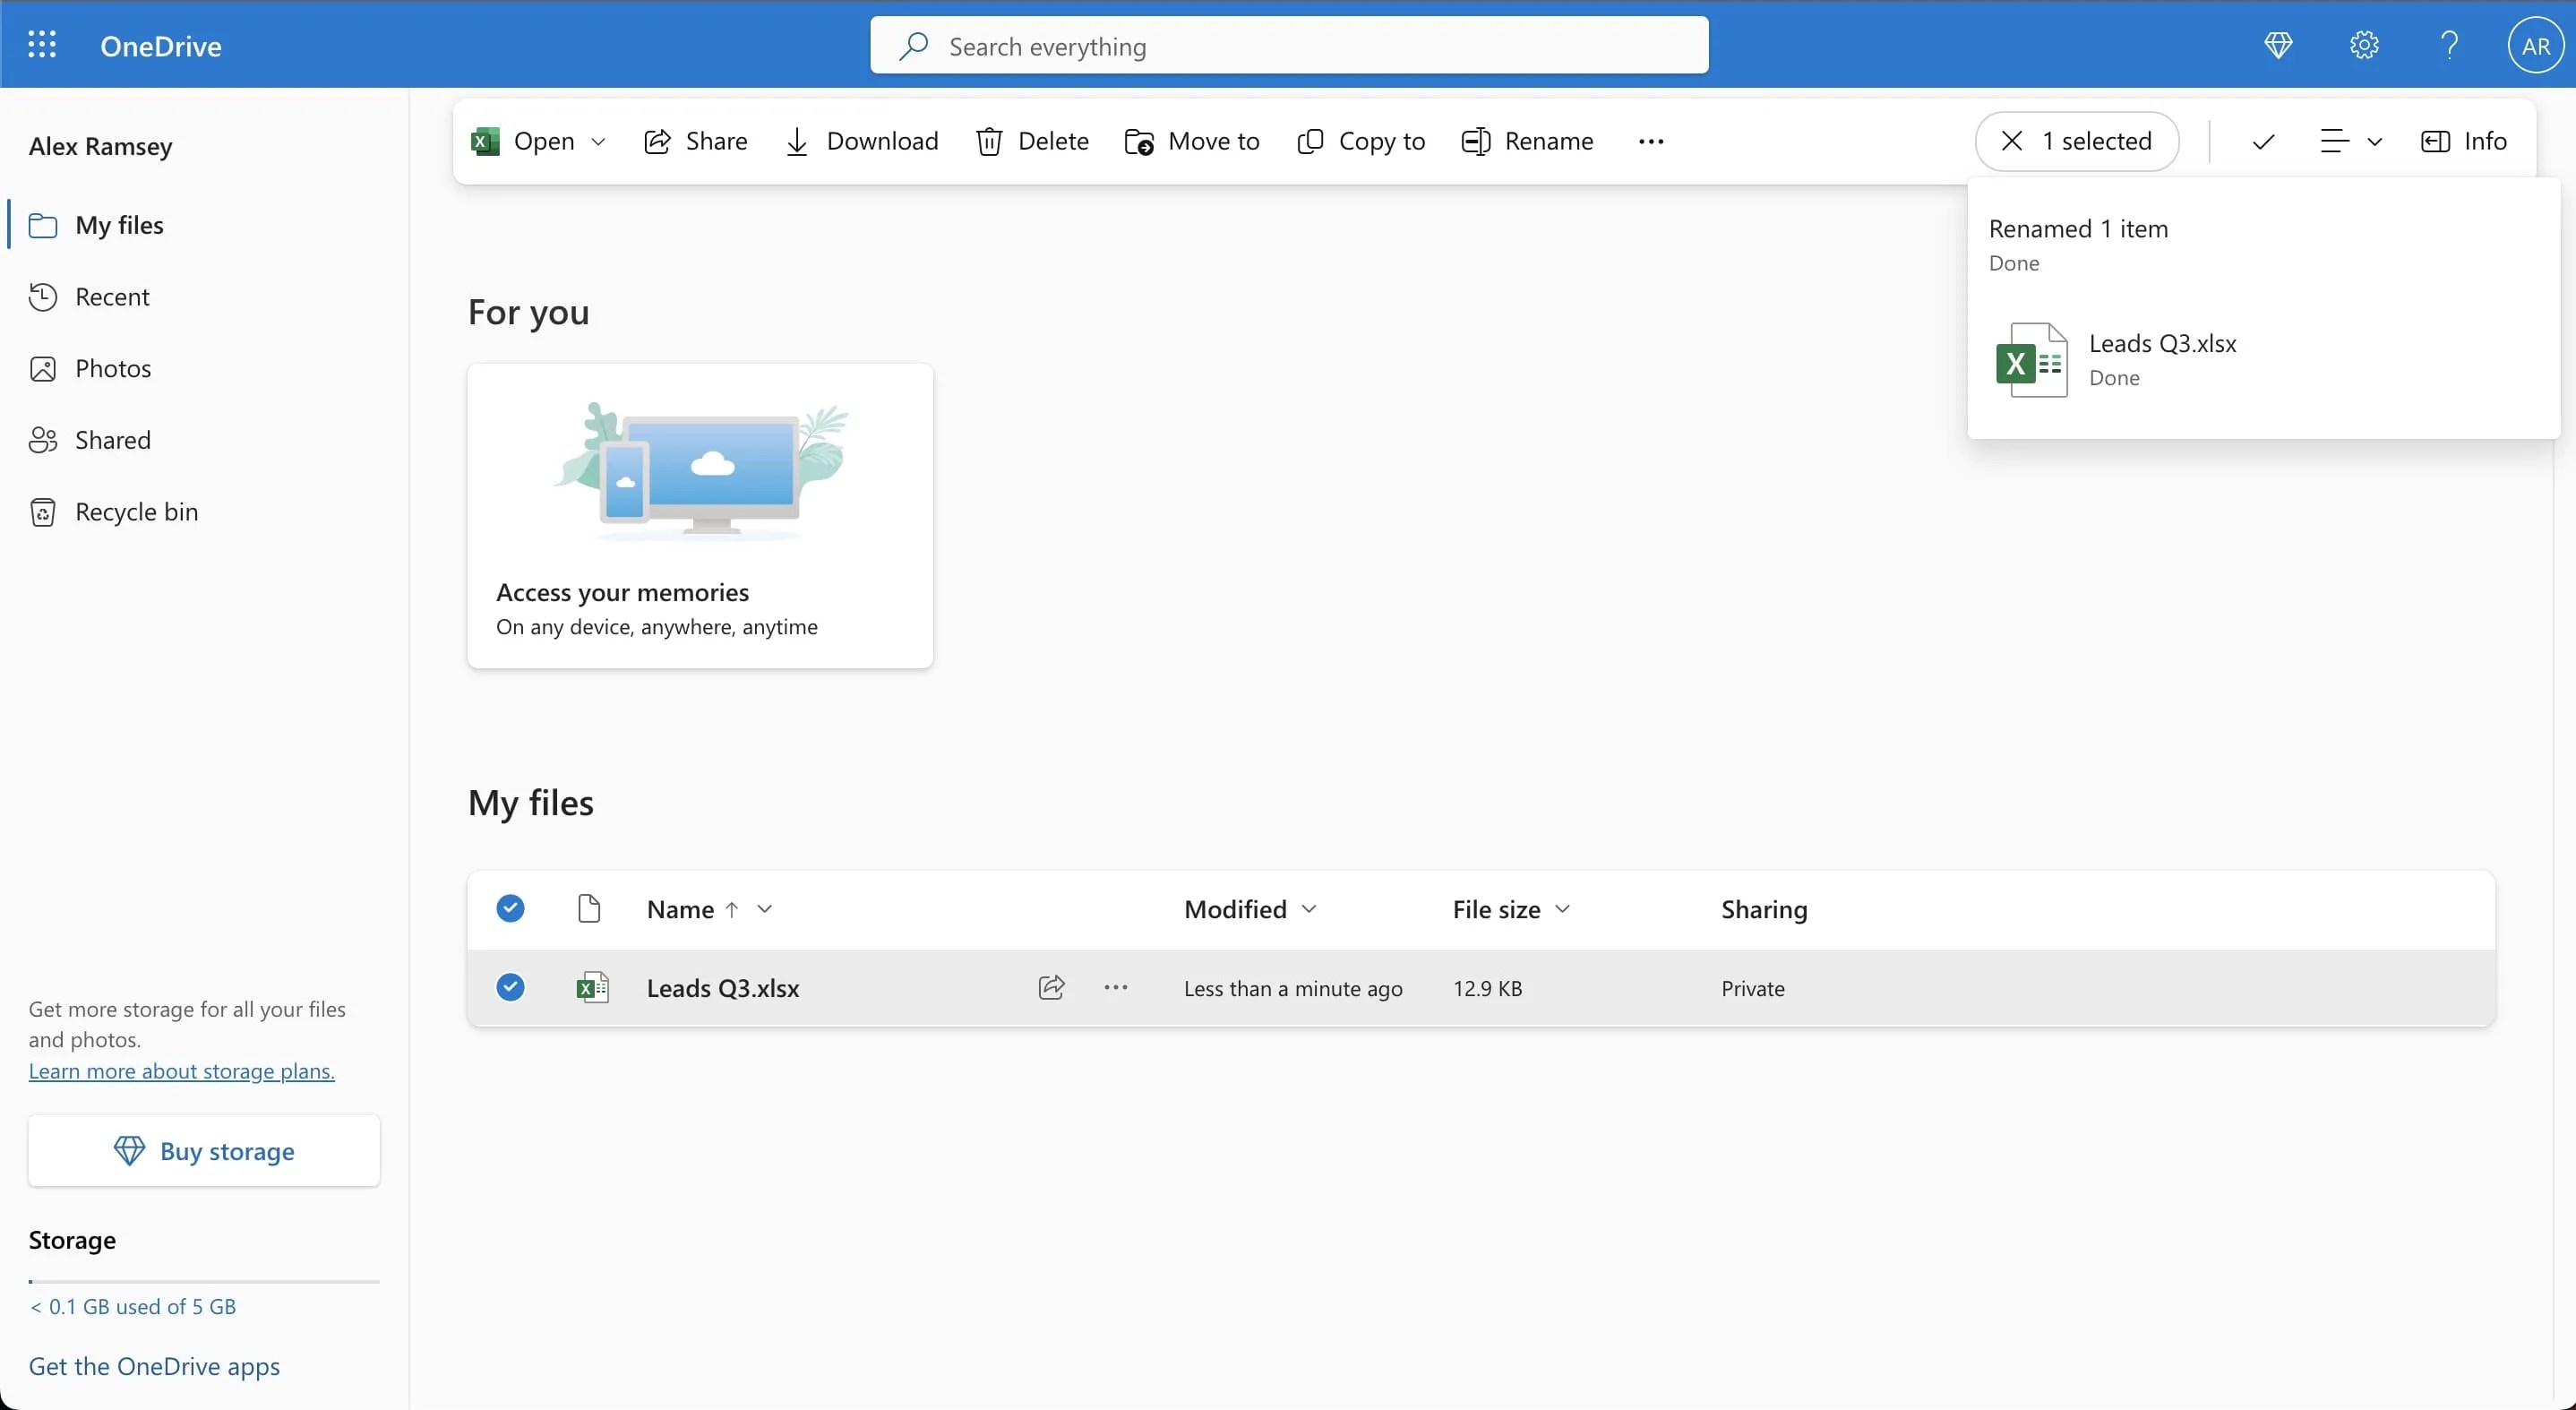Open Learn more about storage plans

[x=180, y=1071]
